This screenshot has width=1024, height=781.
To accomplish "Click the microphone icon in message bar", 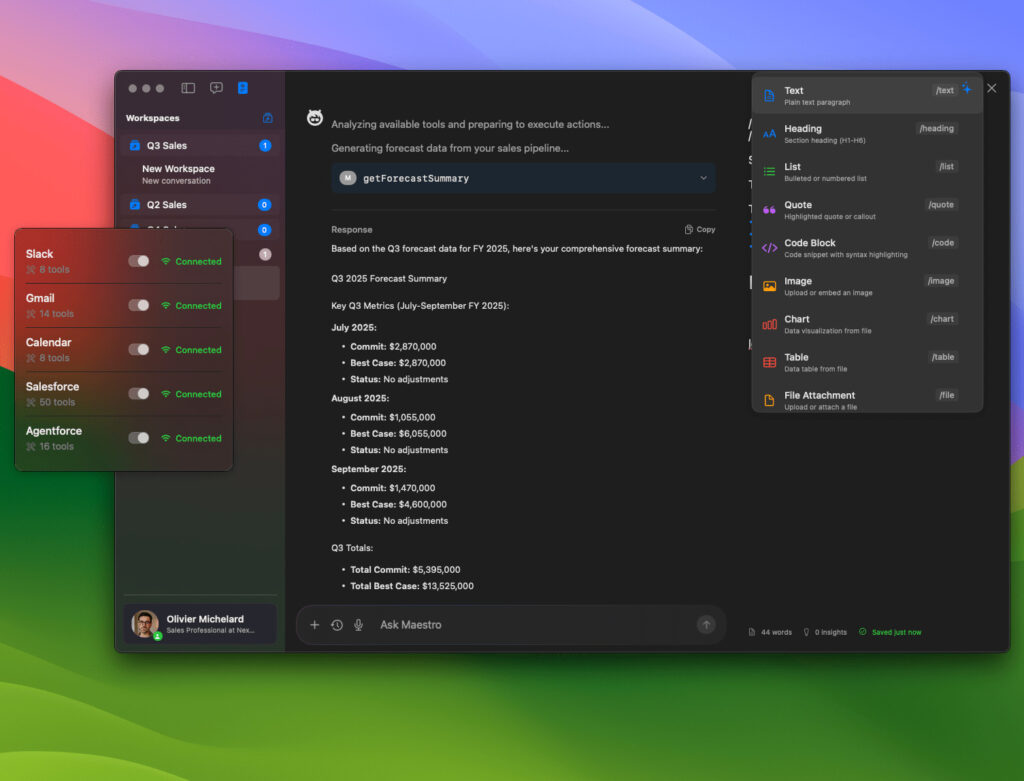I will click(x=359, y=625).
